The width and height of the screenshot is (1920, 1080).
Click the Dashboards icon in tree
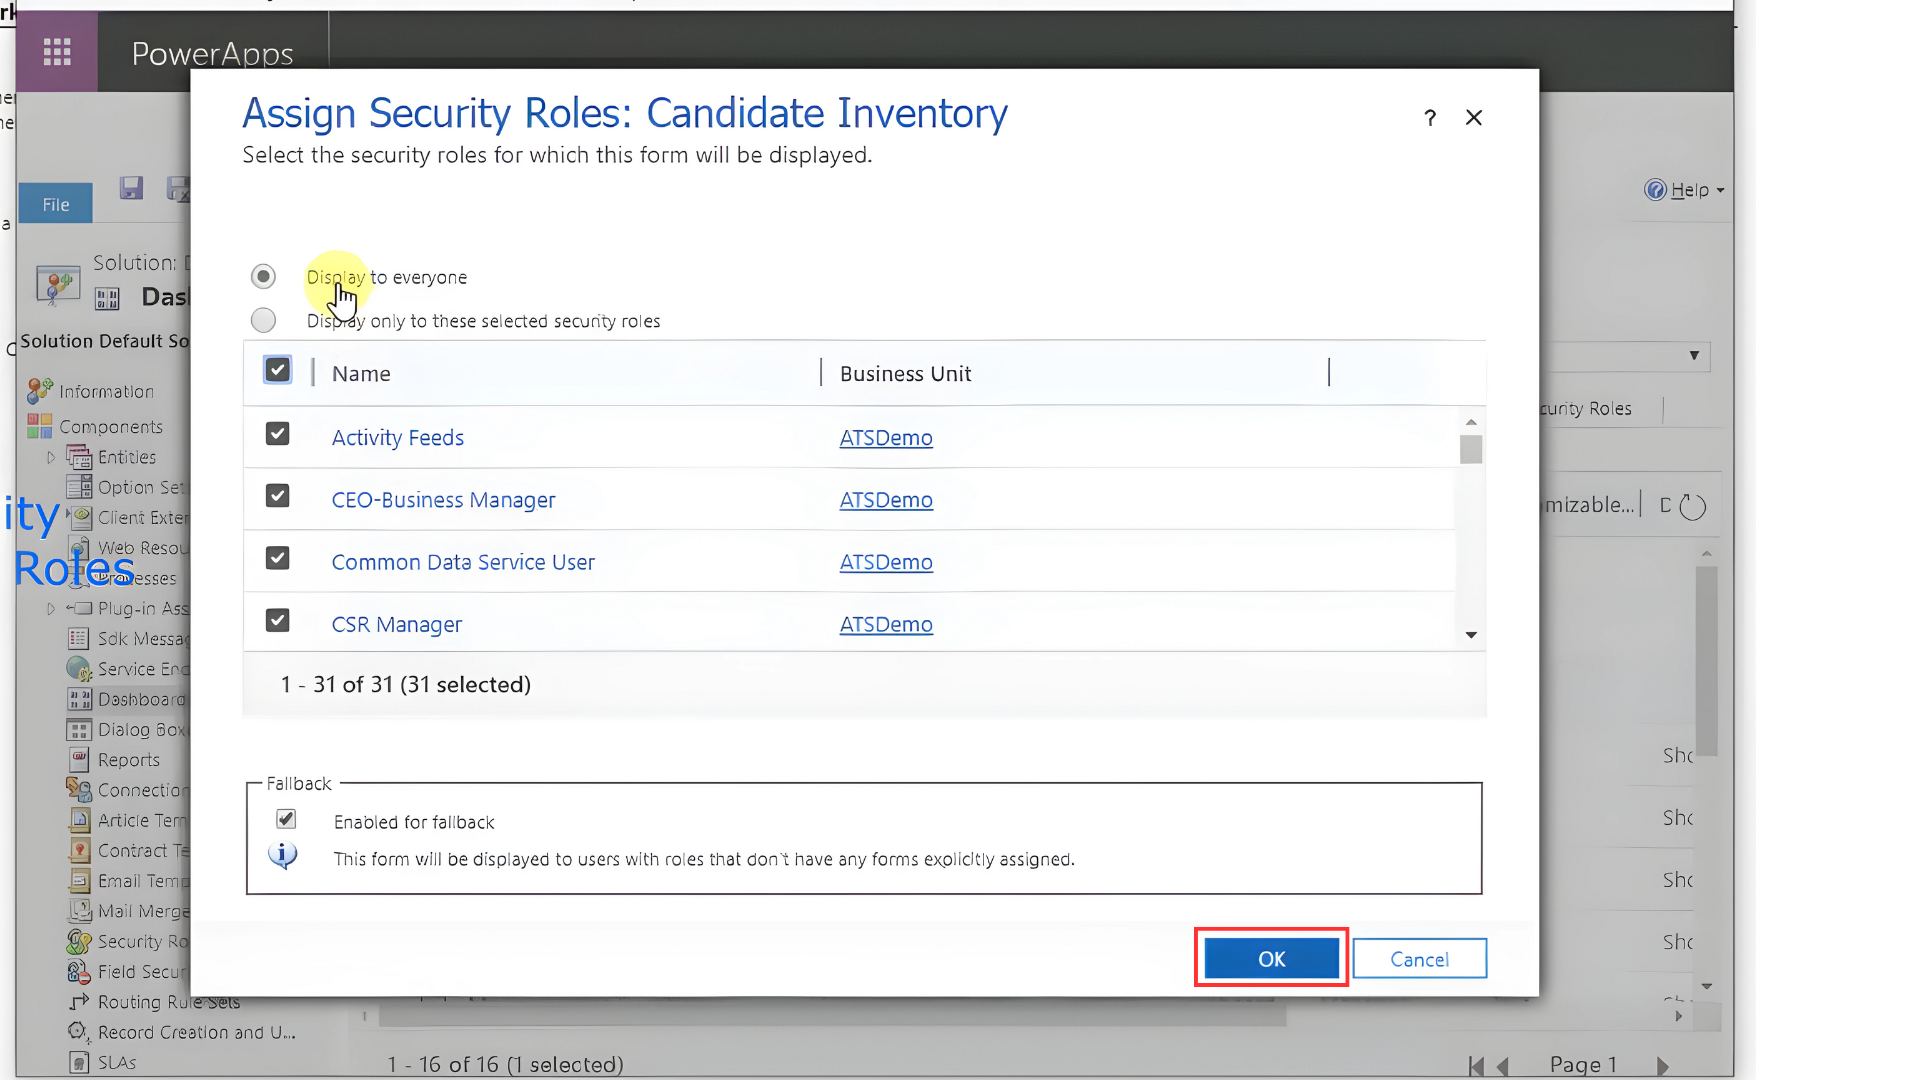click(x=79, y=699)
